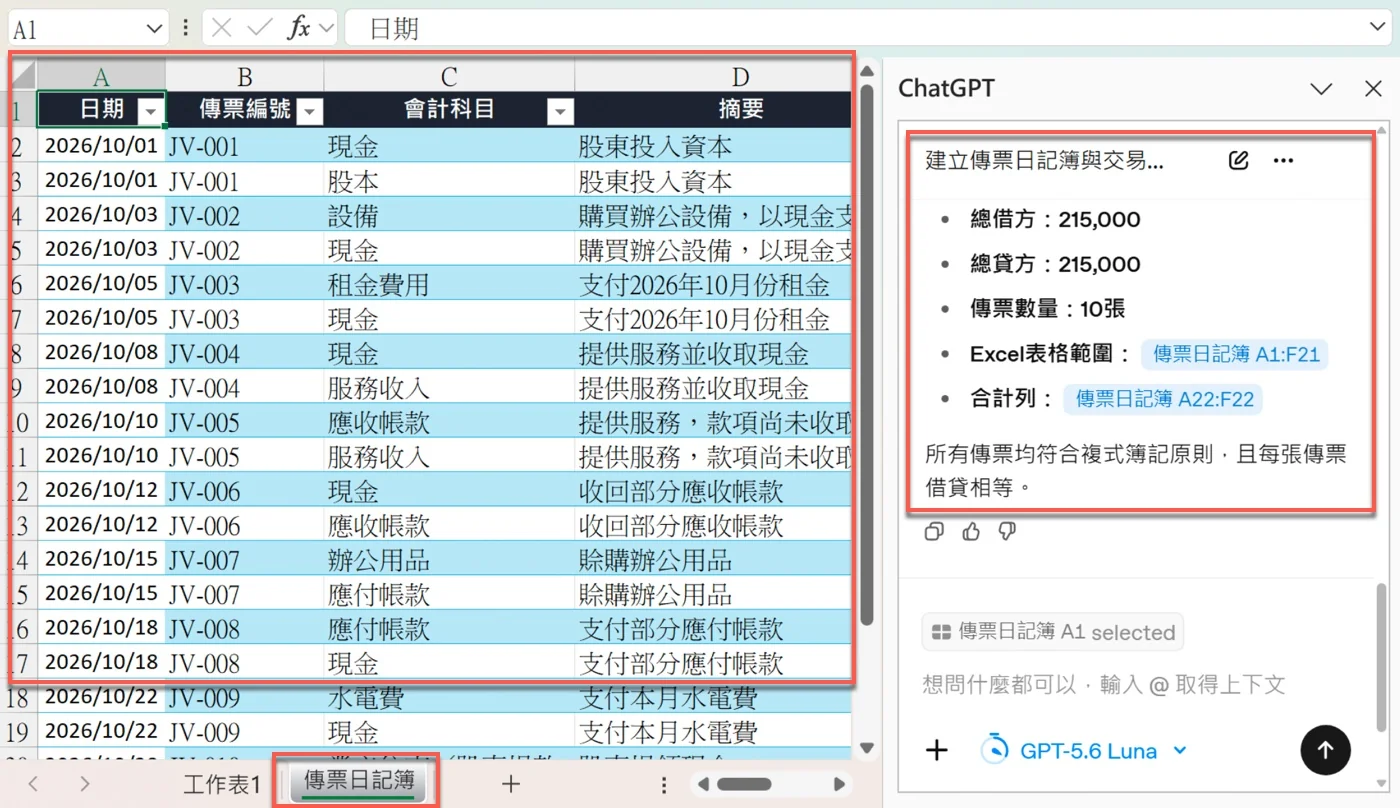This screenshot has width=1400, height=808.
Task: Select the row 19 header
Action: click(21, 731)
